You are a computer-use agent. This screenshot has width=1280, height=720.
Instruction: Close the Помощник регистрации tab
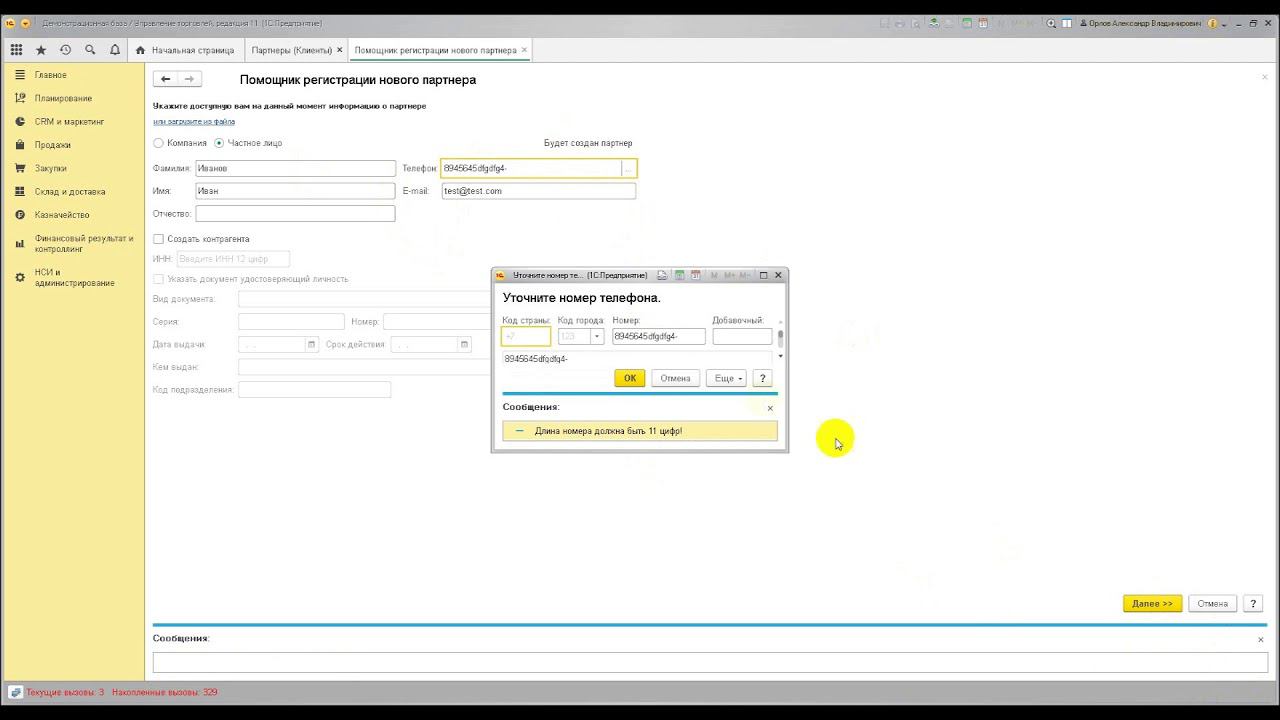525,50
